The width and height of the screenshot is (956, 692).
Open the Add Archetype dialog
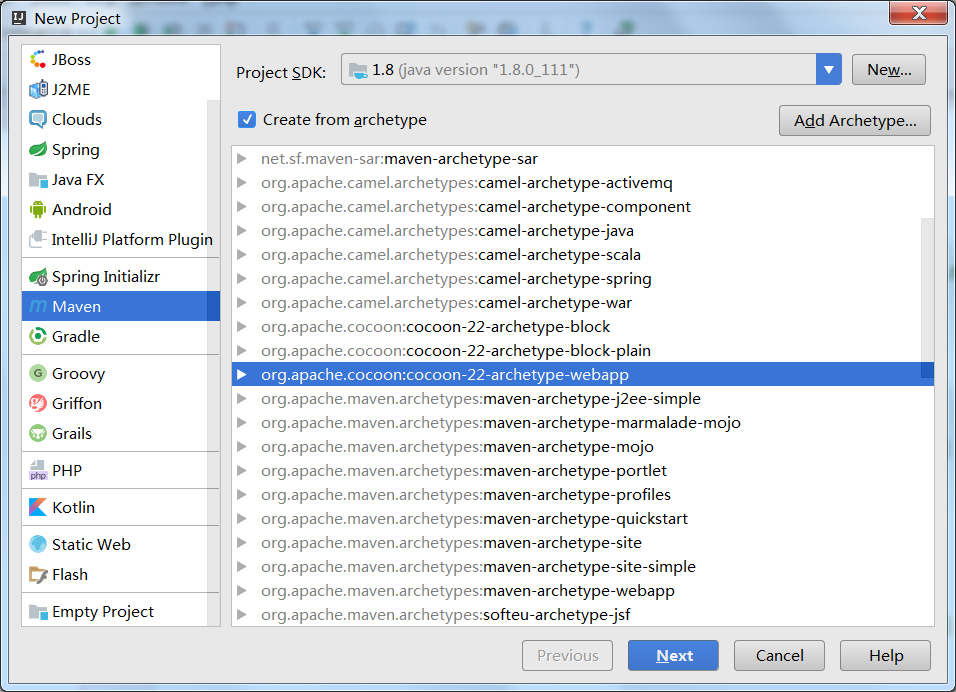[x=855, y=120]
